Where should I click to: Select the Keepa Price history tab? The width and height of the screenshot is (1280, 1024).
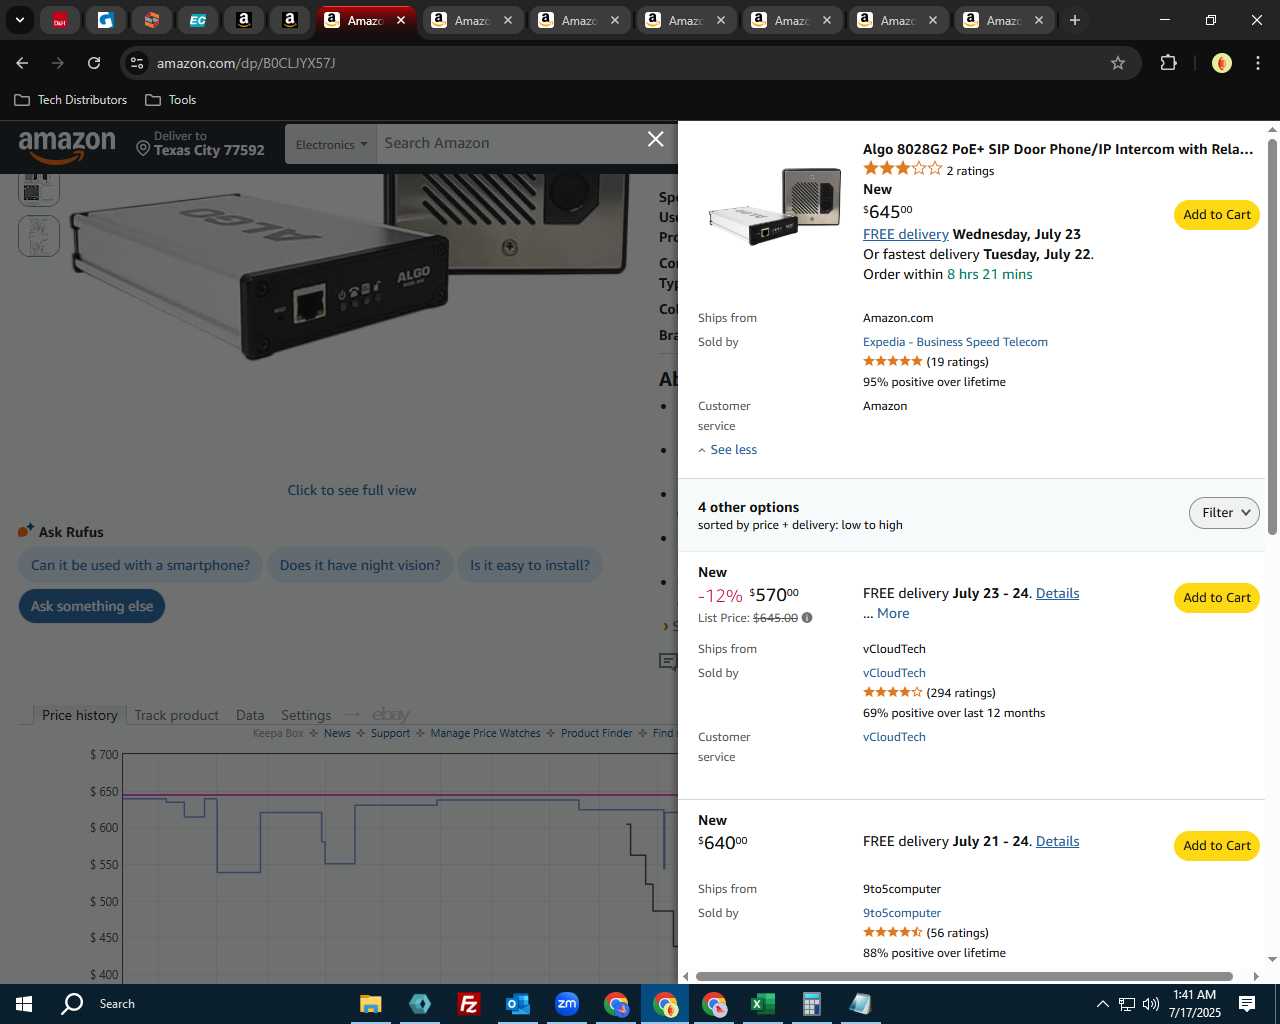point(79,715)
